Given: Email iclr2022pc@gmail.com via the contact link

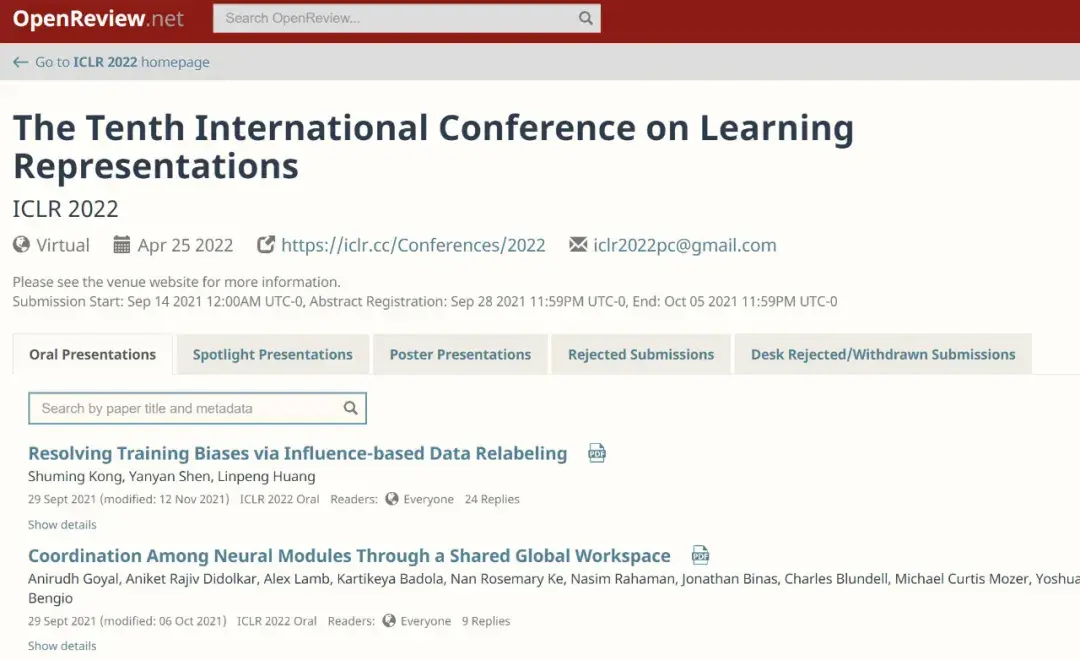Looking at the screenshot, I should click(x=685, y=244).
